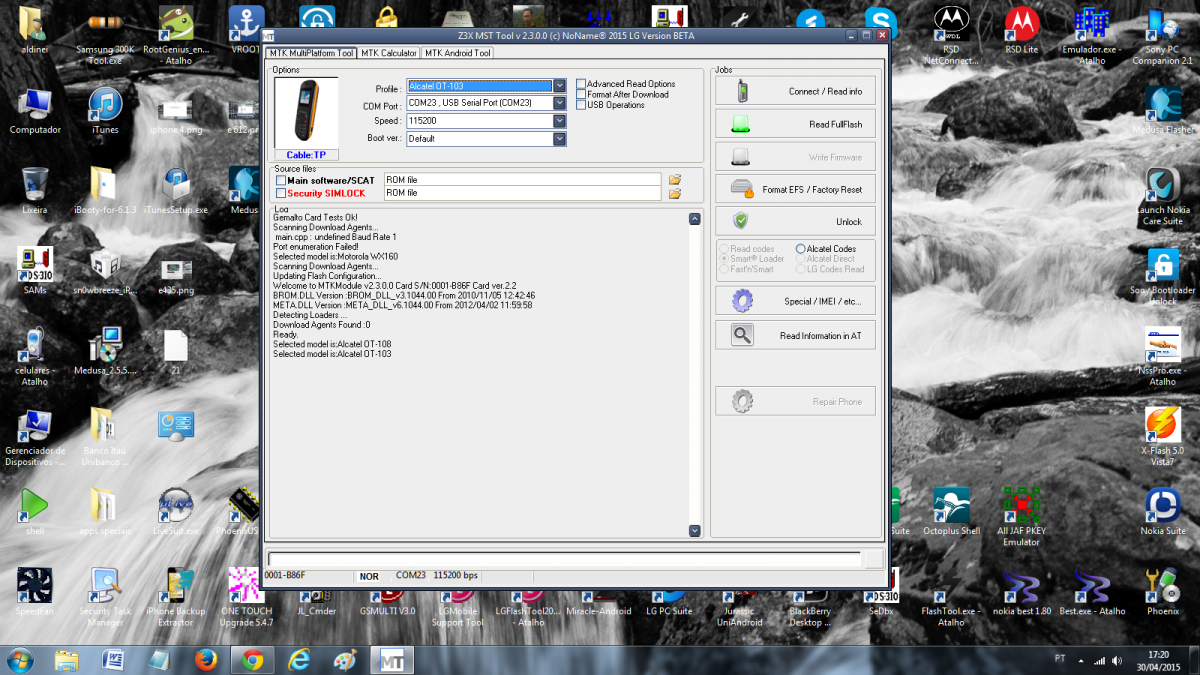This screenshot has width=1200, height=675.
Task: Open the Windows Start menu
Action: pos(19,660)
